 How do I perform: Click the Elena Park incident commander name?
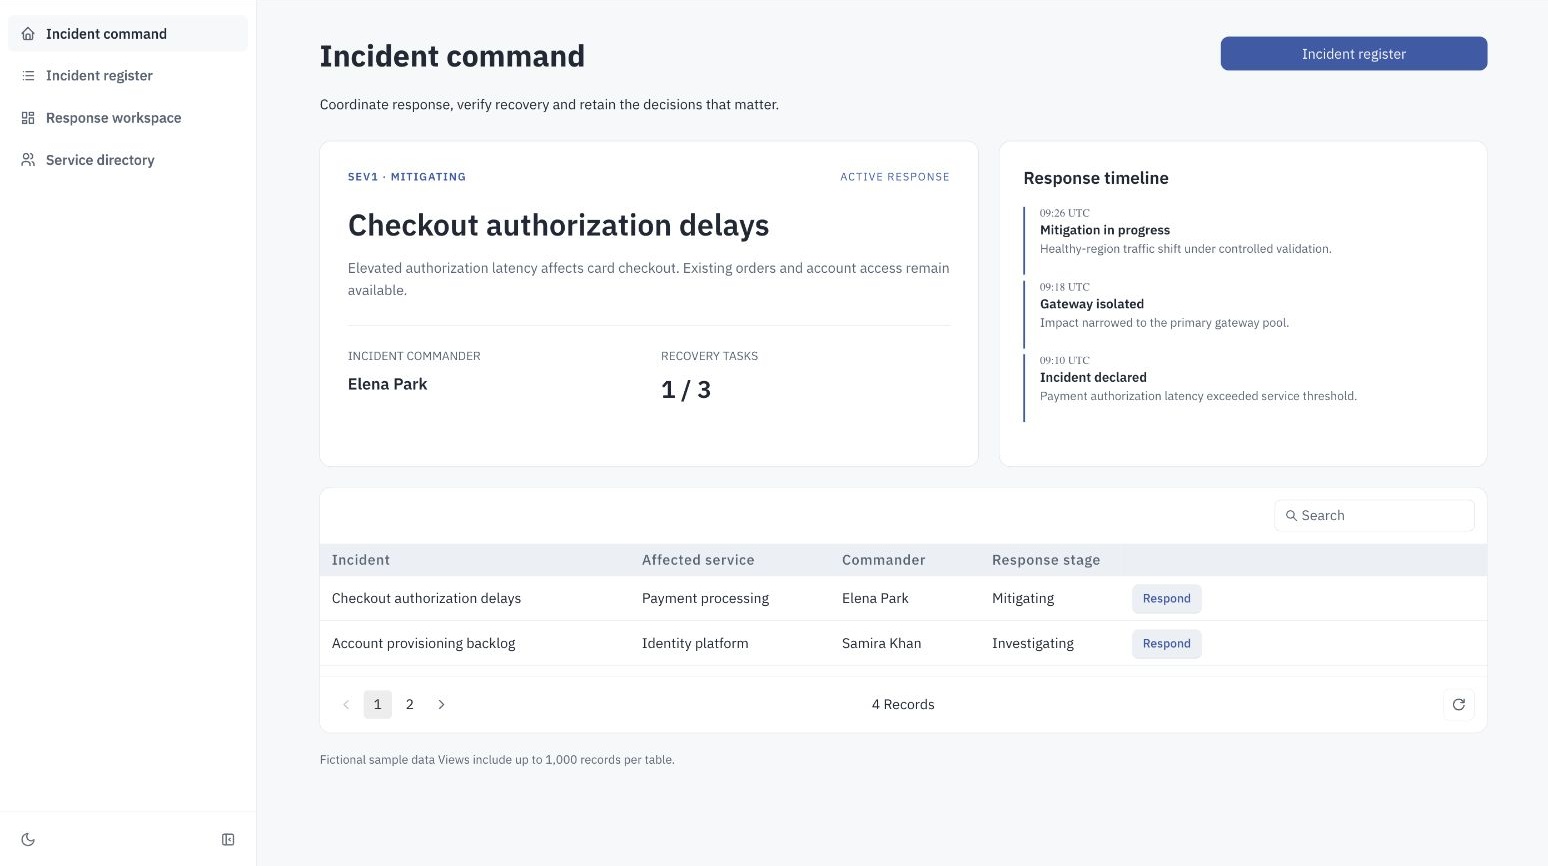pos(387,385)
